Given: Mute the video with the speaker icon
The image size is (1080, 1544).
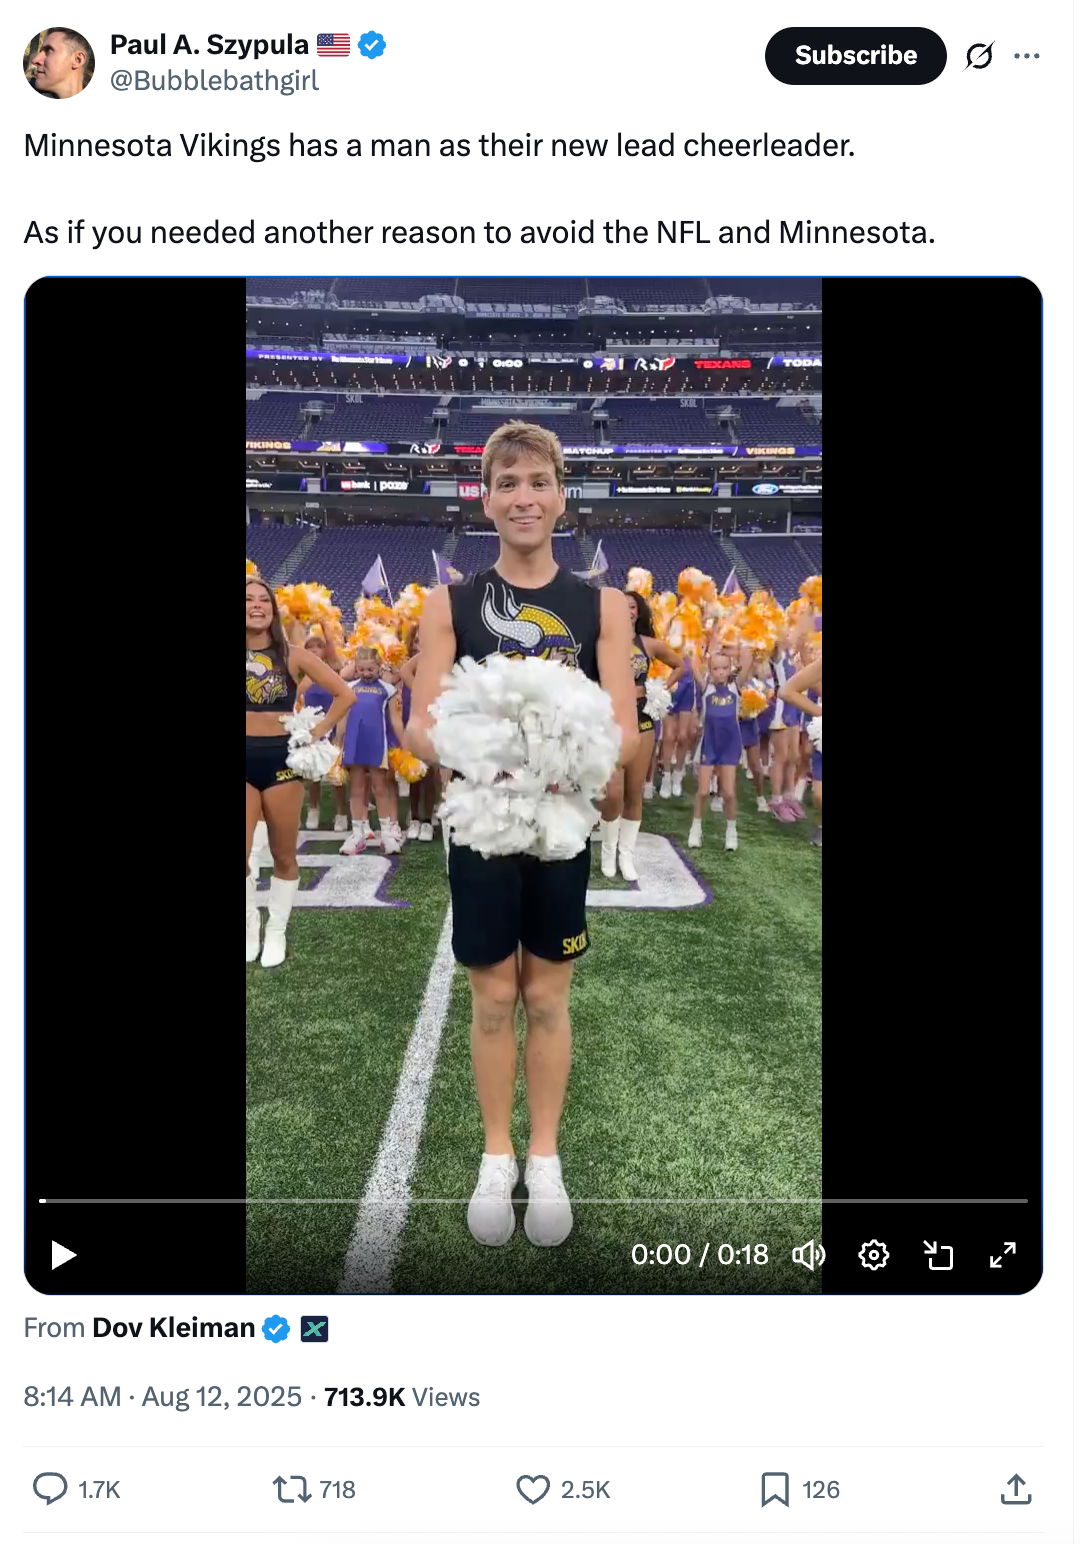Looking at the screenshot, I should coord(808,1254).
